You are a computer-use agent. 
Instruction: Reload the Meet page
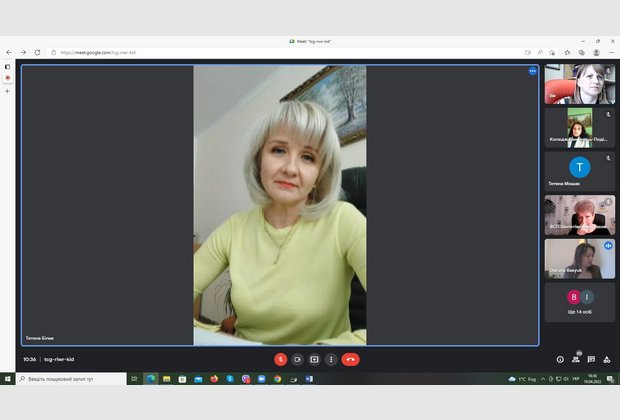click(x=38, y=52)
